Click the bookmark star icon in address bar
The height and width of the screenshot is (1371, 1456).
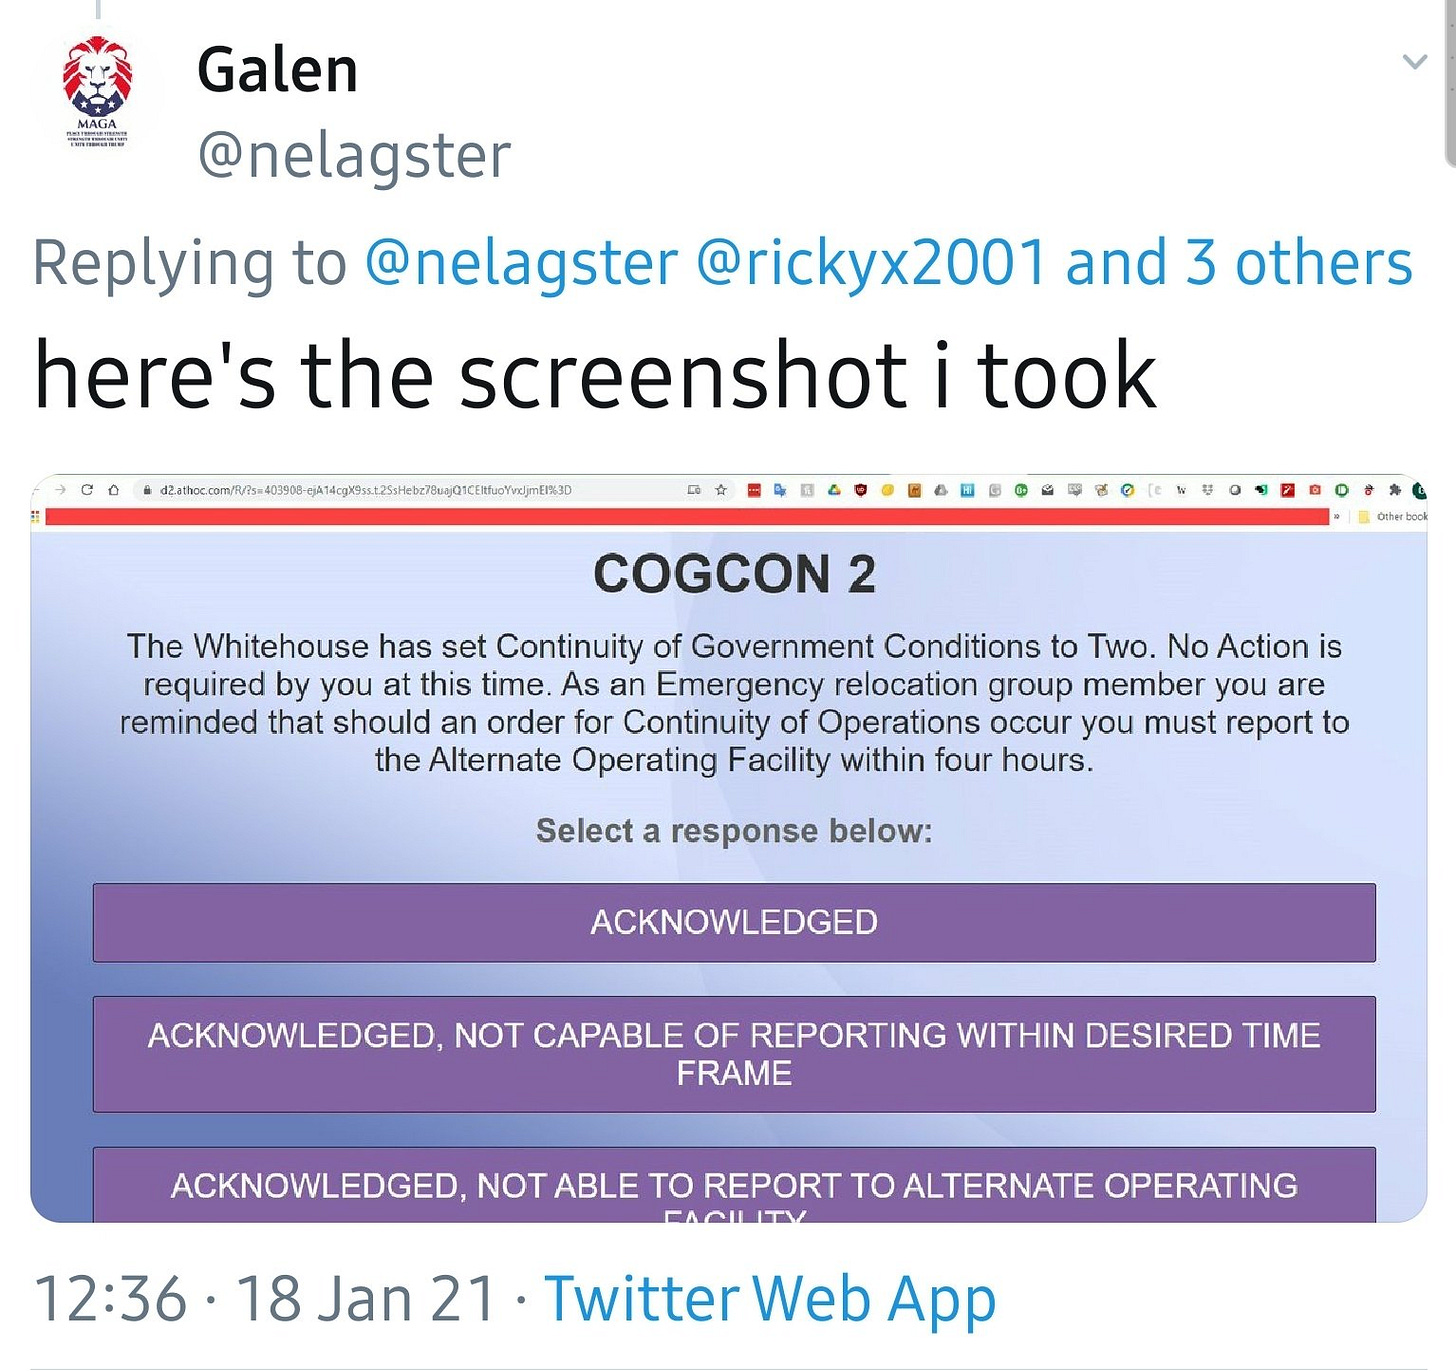point(720,490)
